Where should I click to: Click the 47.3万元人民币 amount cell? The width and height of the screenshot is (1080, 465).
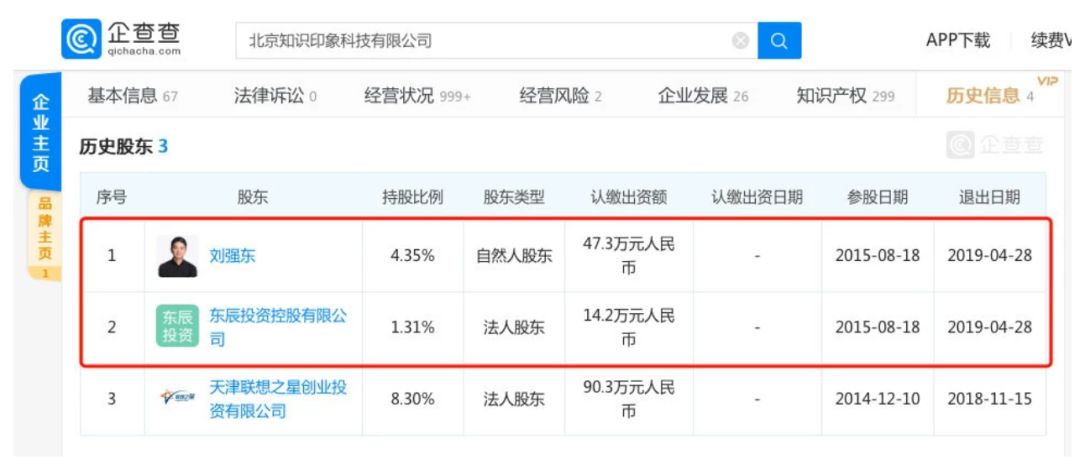pos(629,256)
